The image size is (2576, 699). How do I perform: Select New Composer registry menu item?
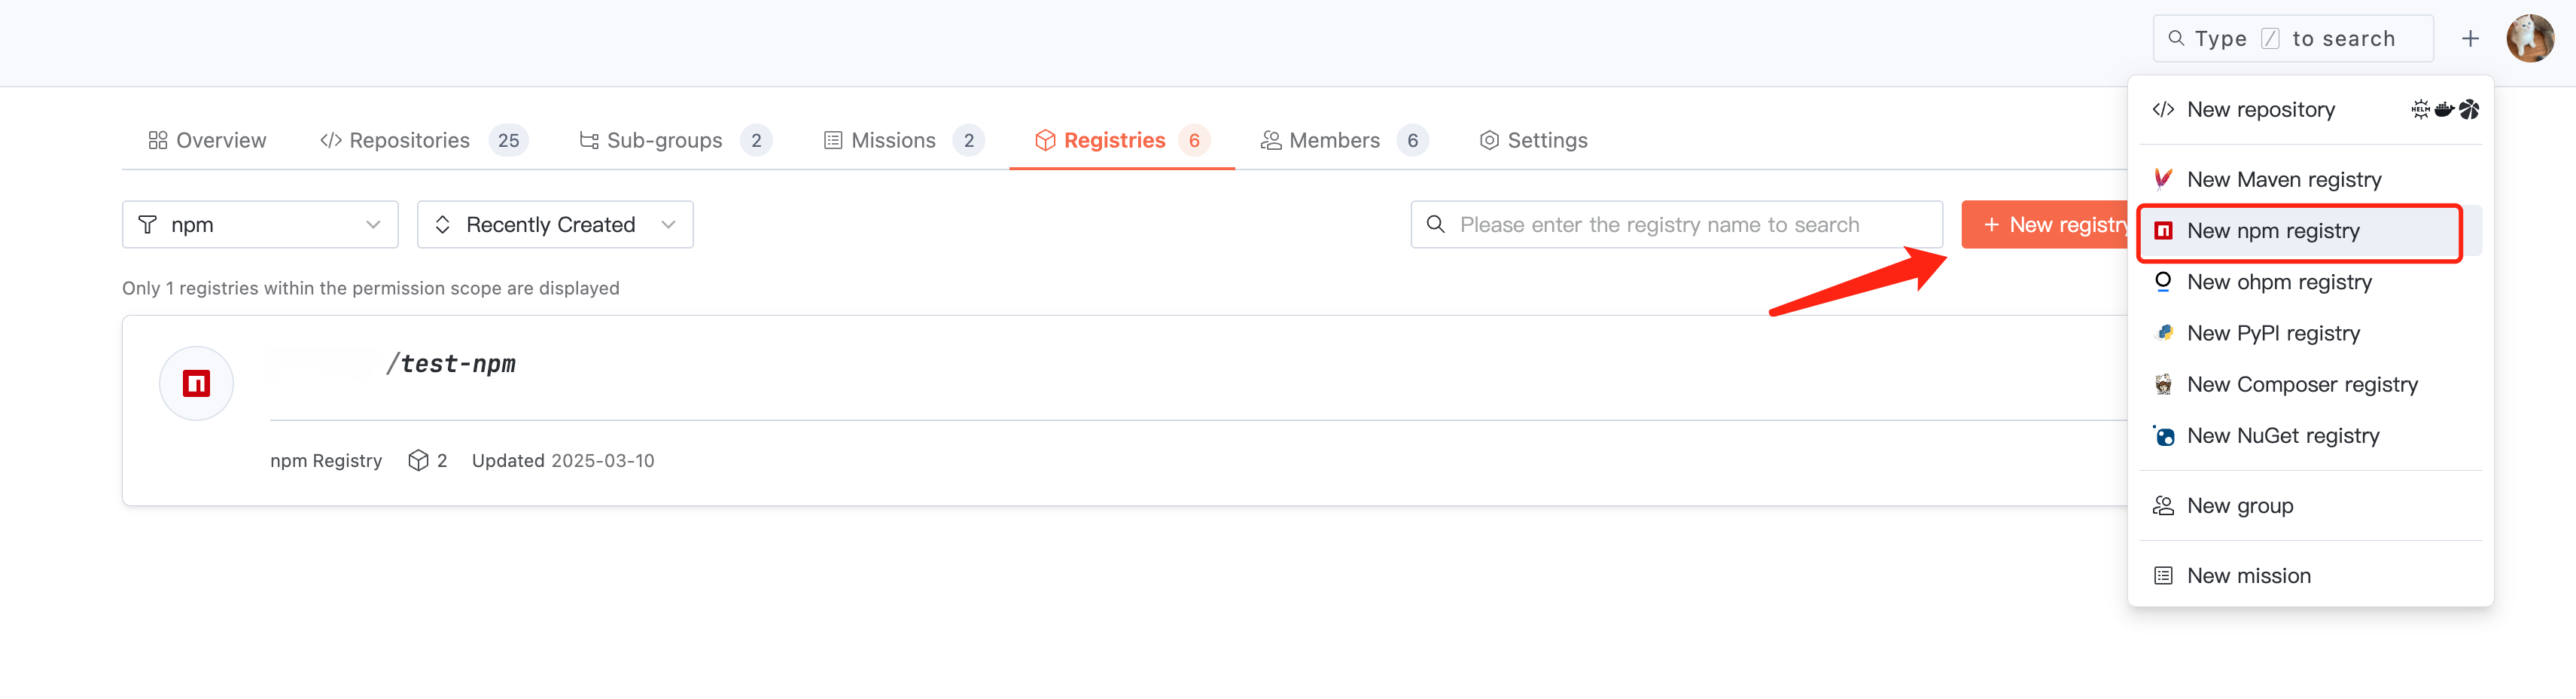2301,384
